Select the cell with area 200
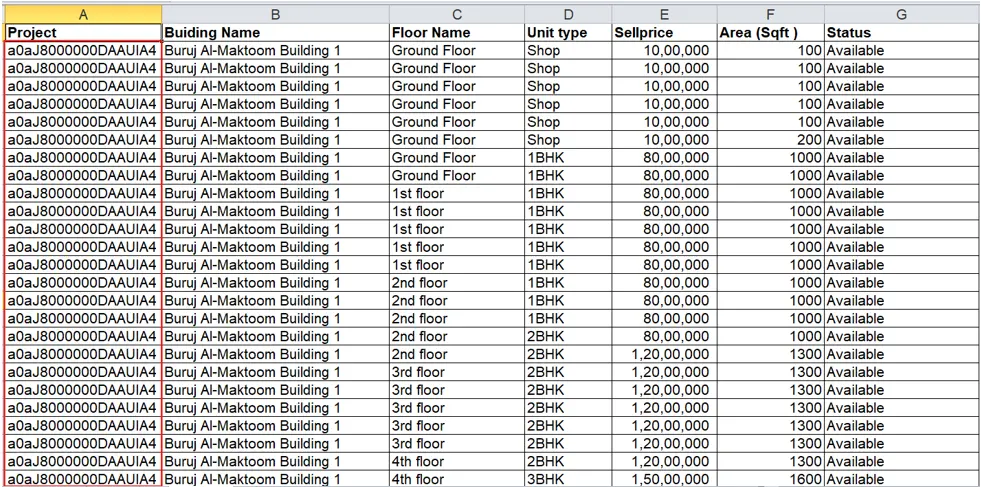 pos(770,140)
